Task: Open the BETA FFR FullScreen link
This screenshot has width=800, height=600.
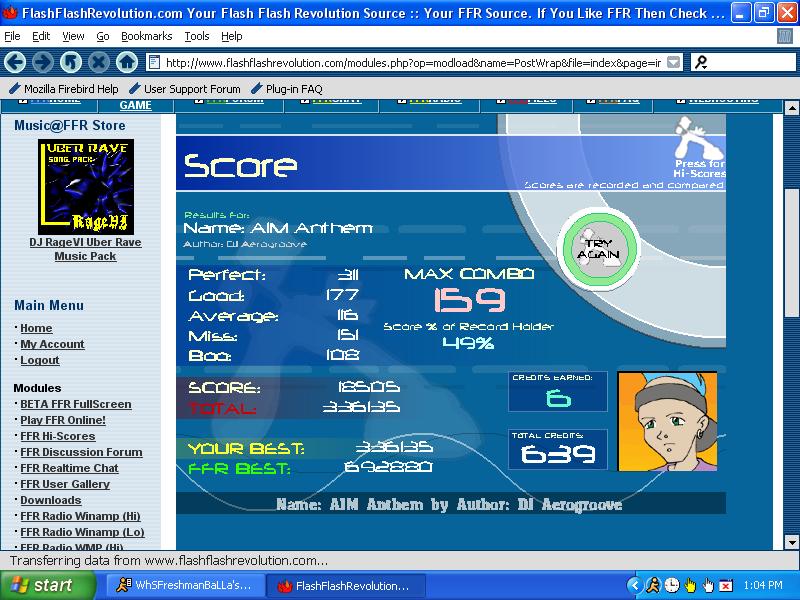Action: point(76,404)
